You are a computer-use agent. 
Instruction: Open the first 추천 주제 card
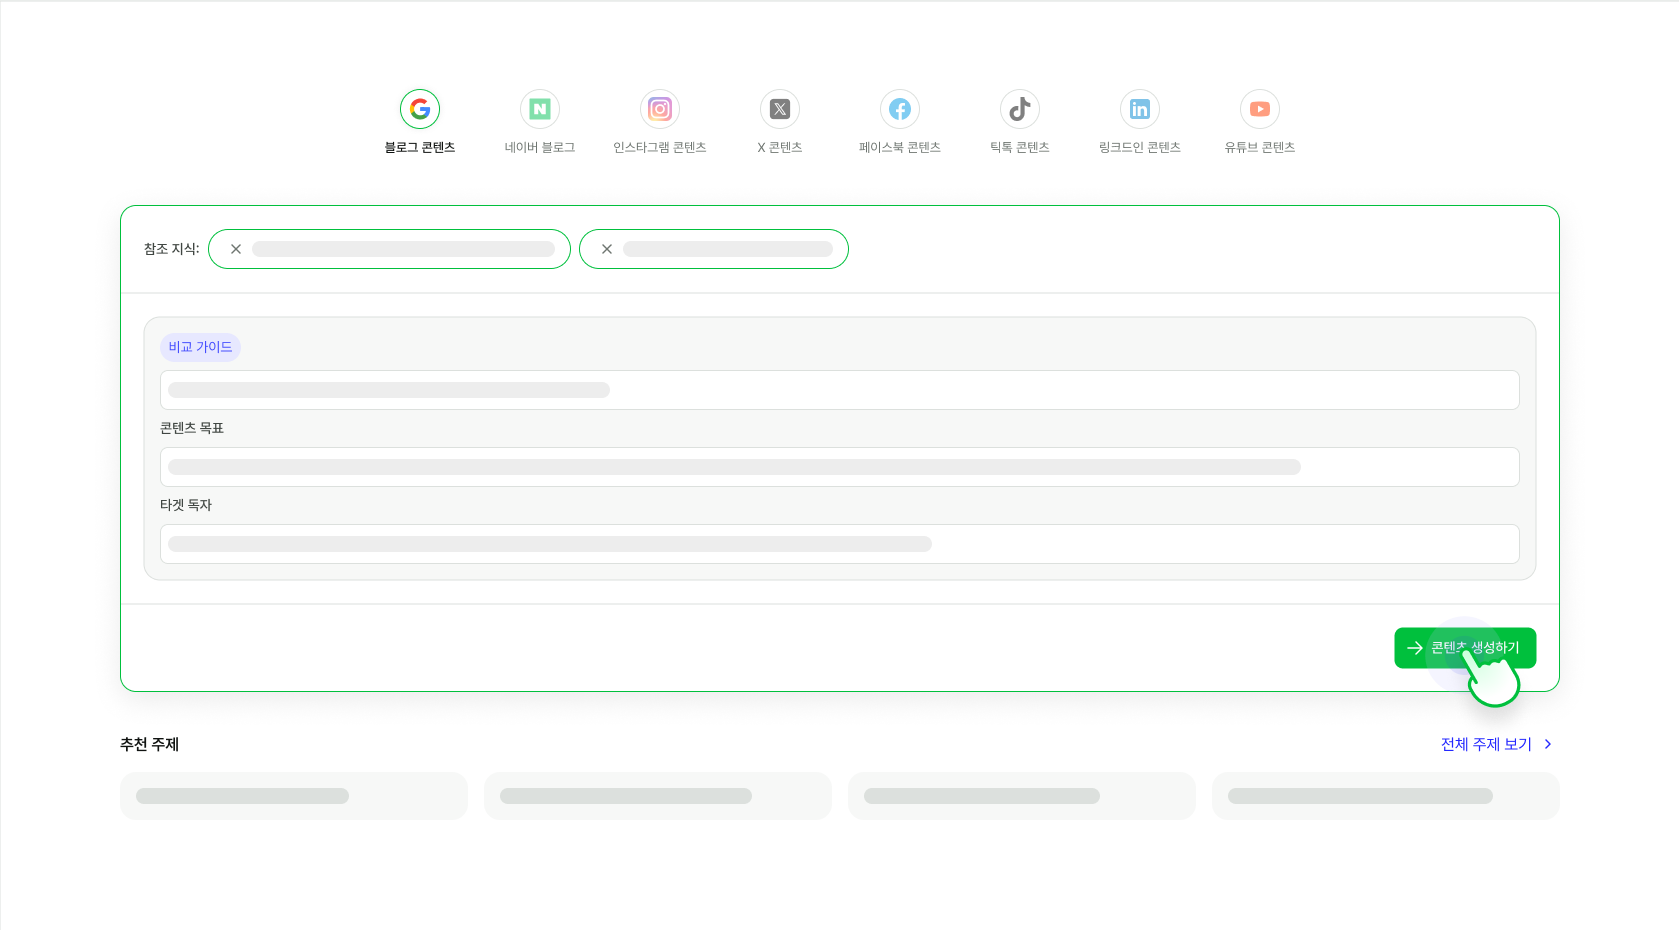[293, 795]
